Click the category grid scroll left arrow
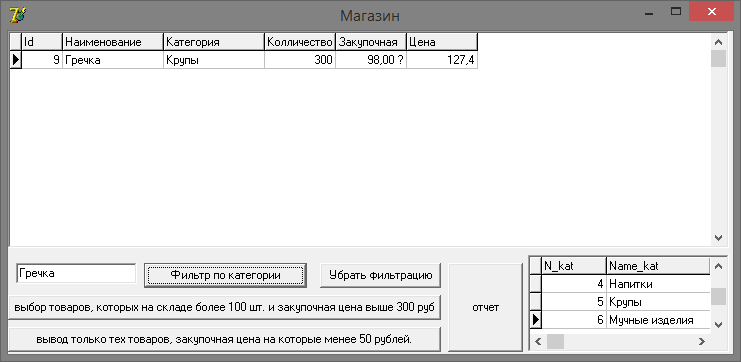Image resolution: width=741 pixels, height=362 pixels. [538, 341]
